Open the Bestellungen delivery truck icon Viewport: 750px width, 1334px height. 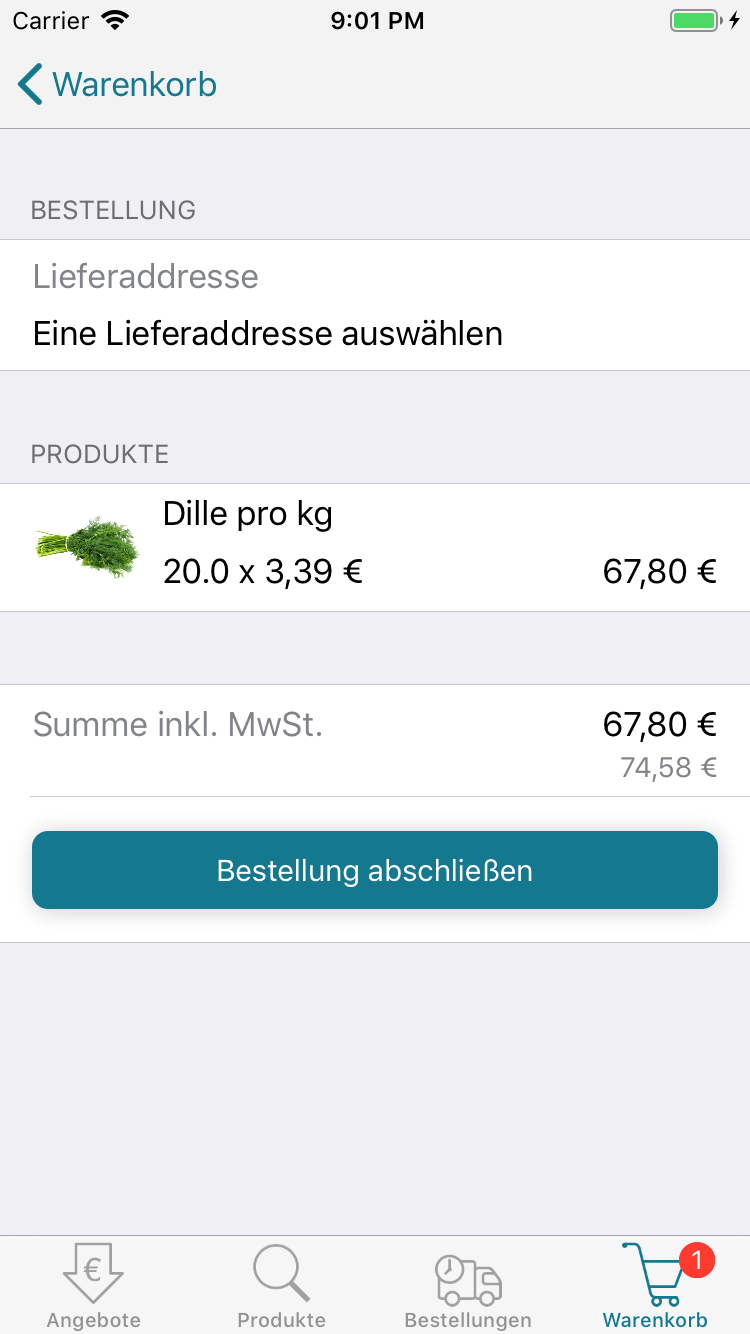click(468, 1278)
